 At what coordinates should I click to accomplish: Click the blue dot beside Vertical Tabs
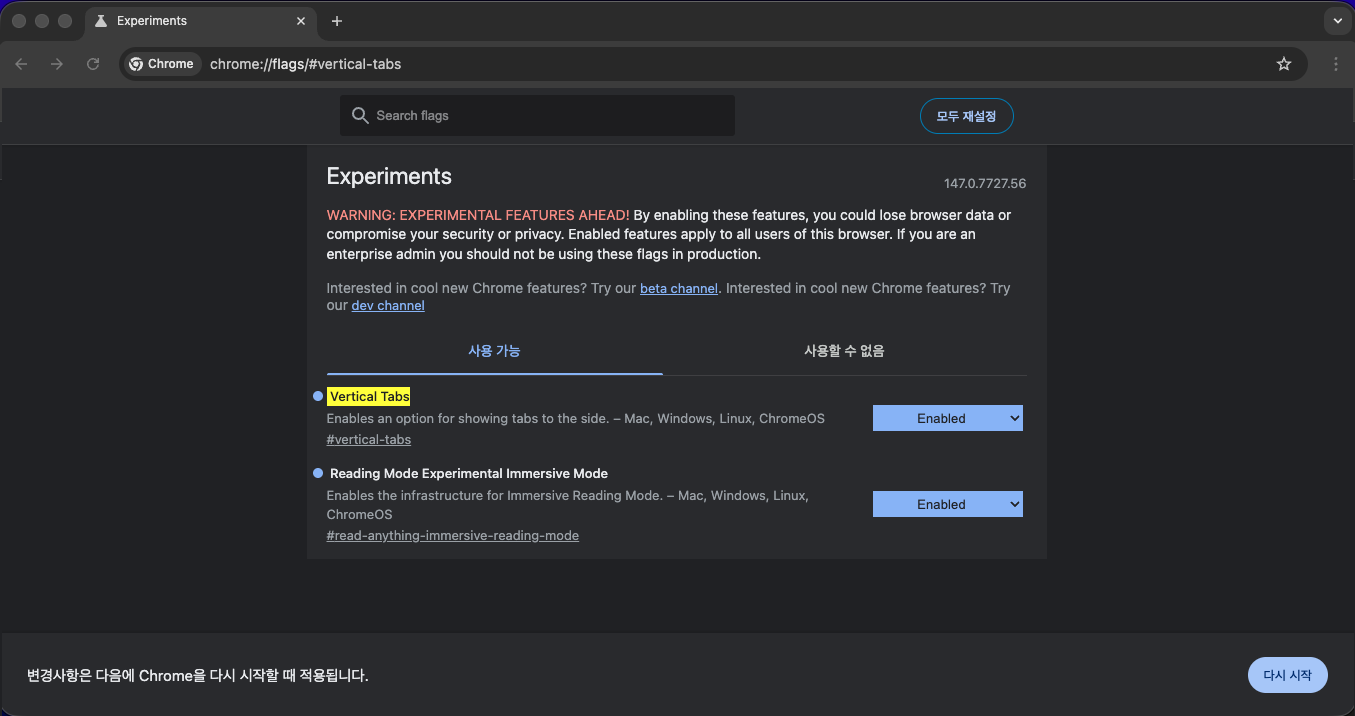pyautogui.click(x=318, y=396)
